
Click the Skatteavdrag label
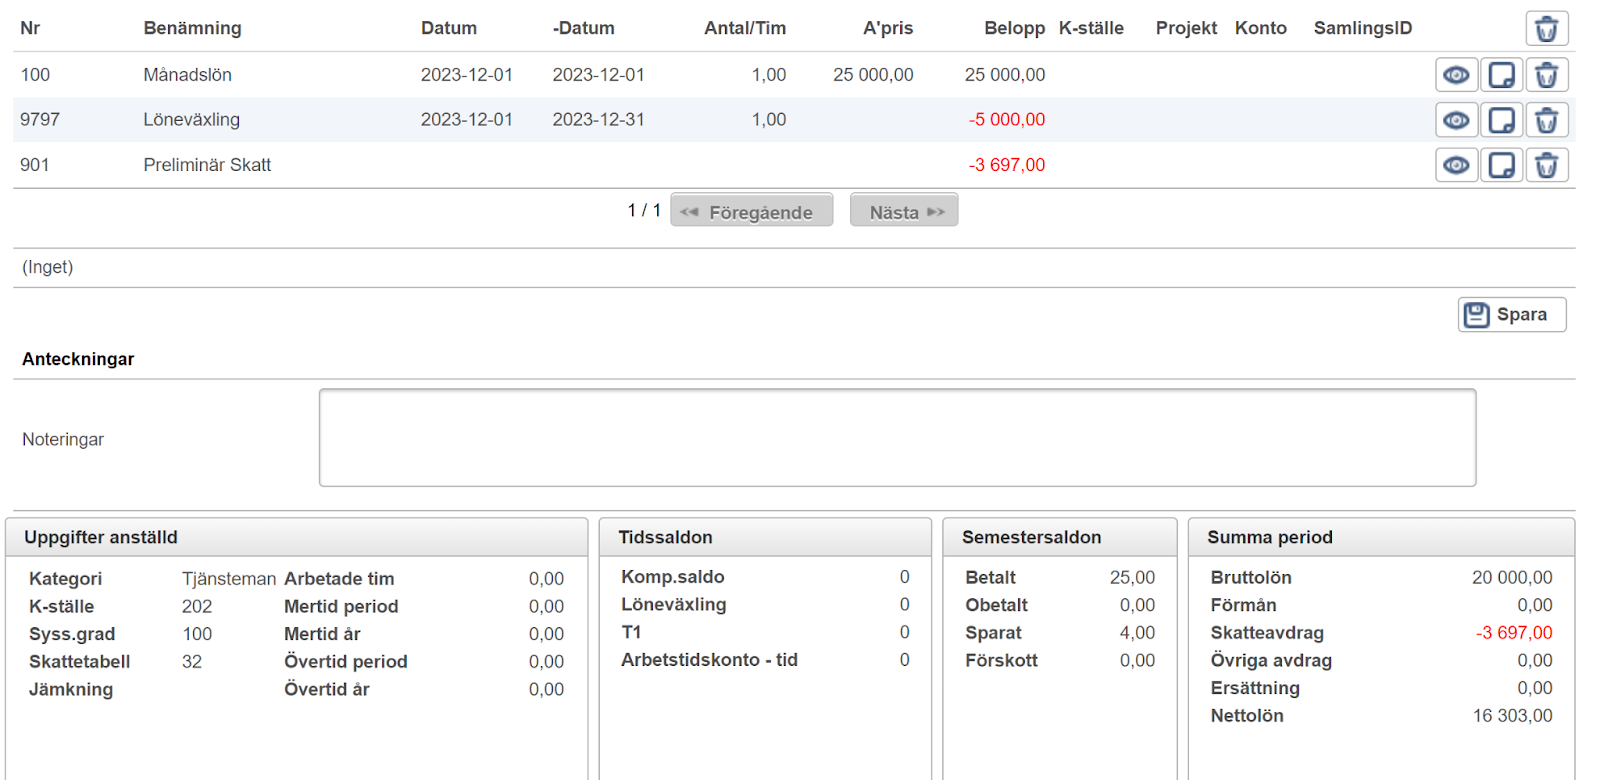tap(1267, 632)
